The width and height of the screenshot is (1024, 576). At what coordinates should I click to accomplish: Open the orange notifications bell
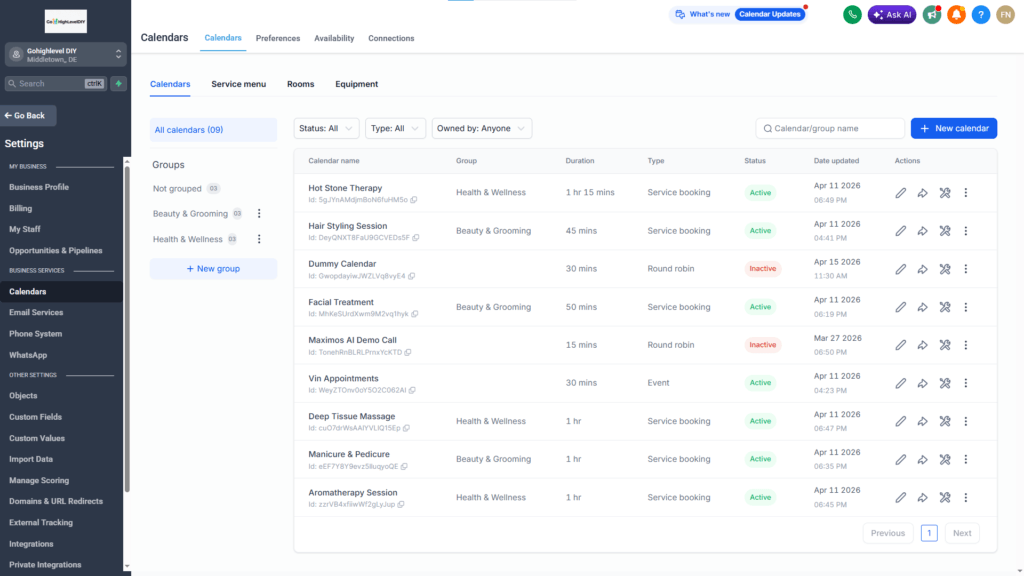pos(956,14)
